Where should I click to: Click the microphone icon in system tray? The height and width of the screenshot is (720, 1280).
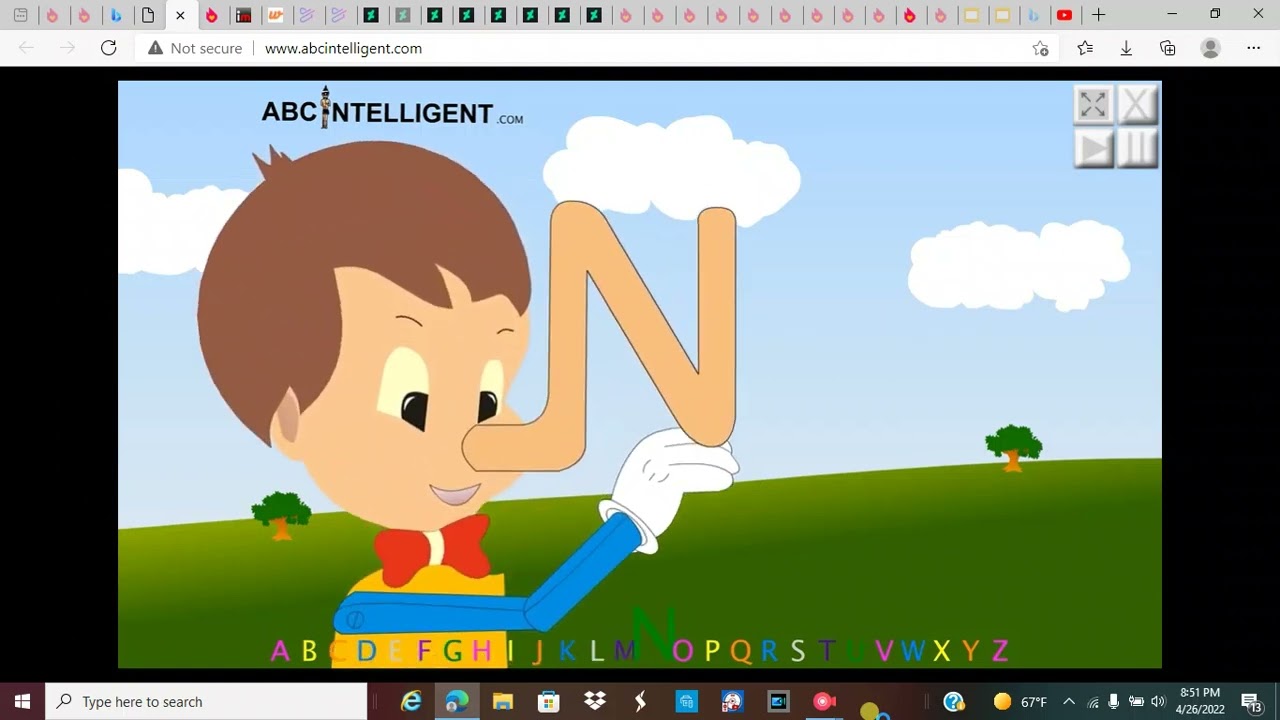[1114, 701]
